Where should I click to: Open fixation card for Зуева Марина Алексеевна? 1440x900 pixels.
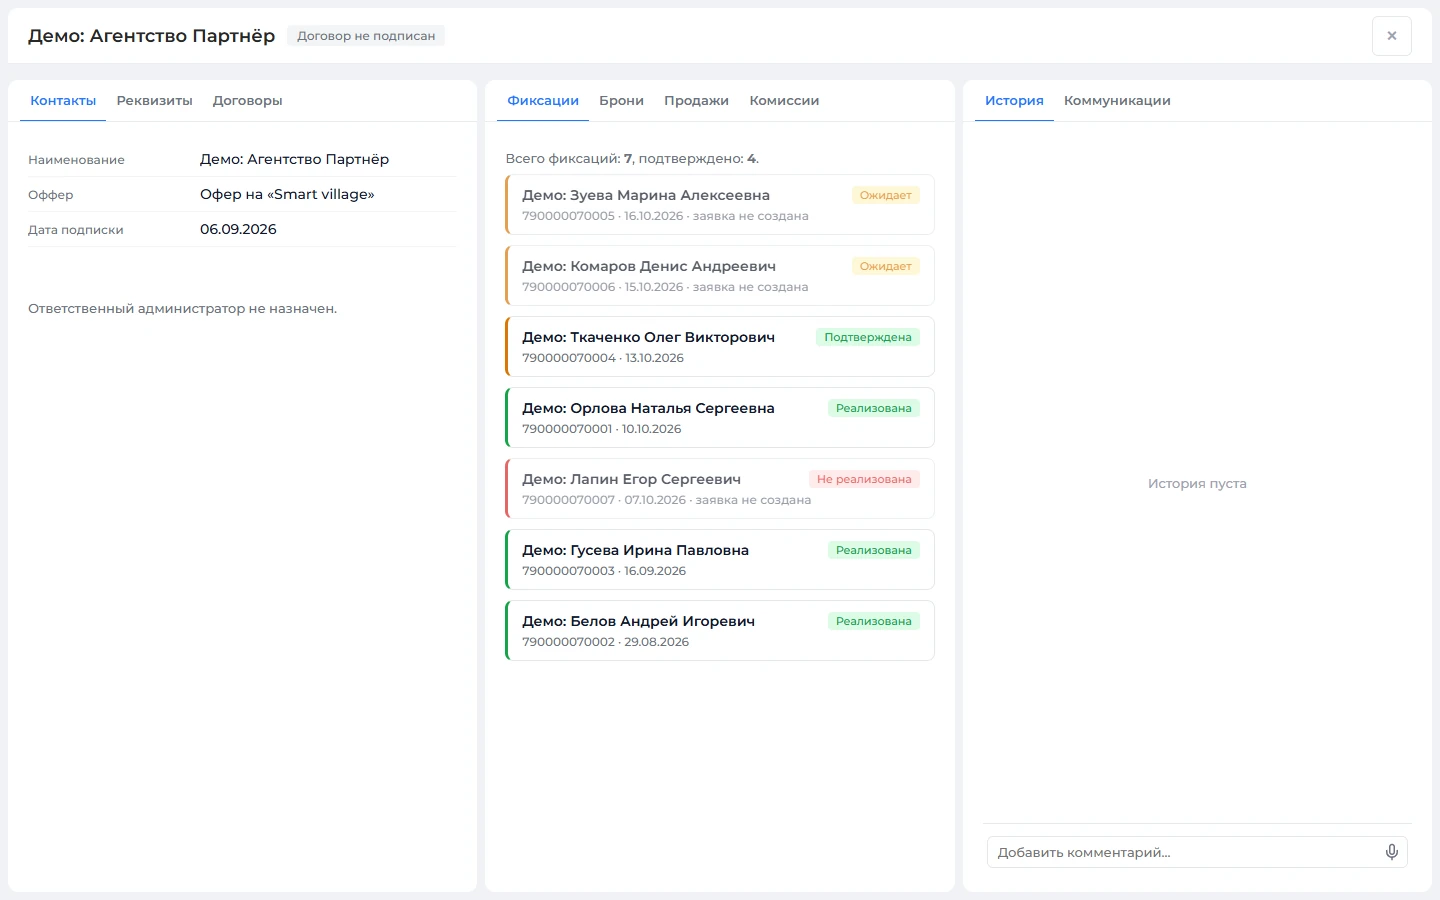[x=720, y=205]
